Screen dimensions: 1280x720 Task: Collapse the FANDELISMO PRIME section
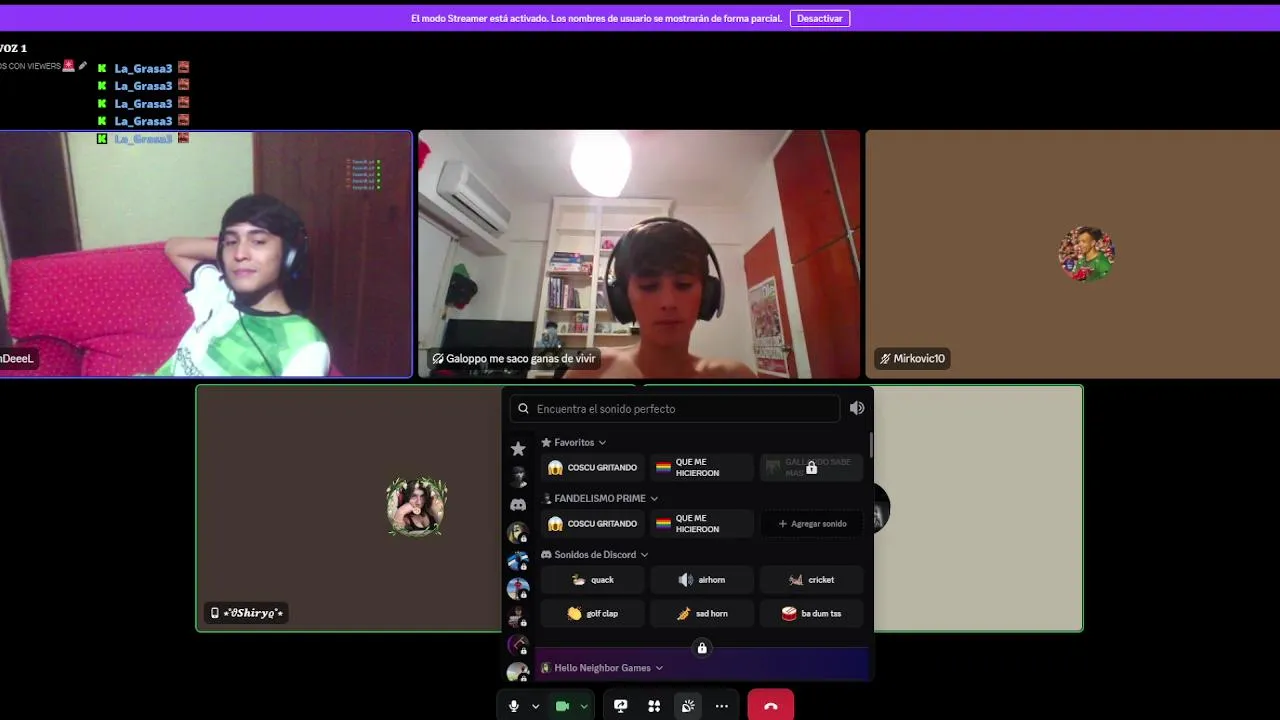coord(600,498)
